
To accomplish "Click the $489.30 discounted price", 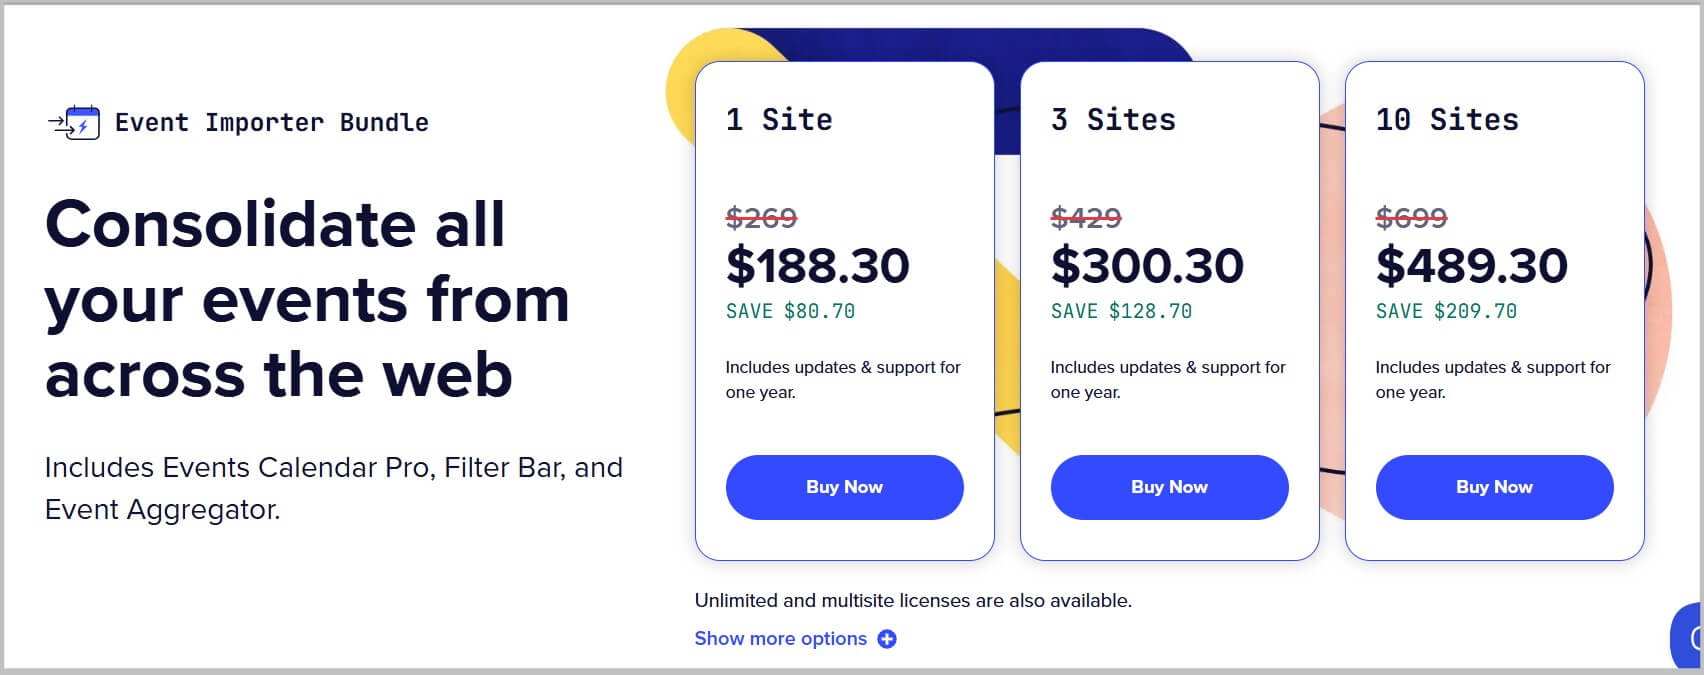I will click(1471, 265).
